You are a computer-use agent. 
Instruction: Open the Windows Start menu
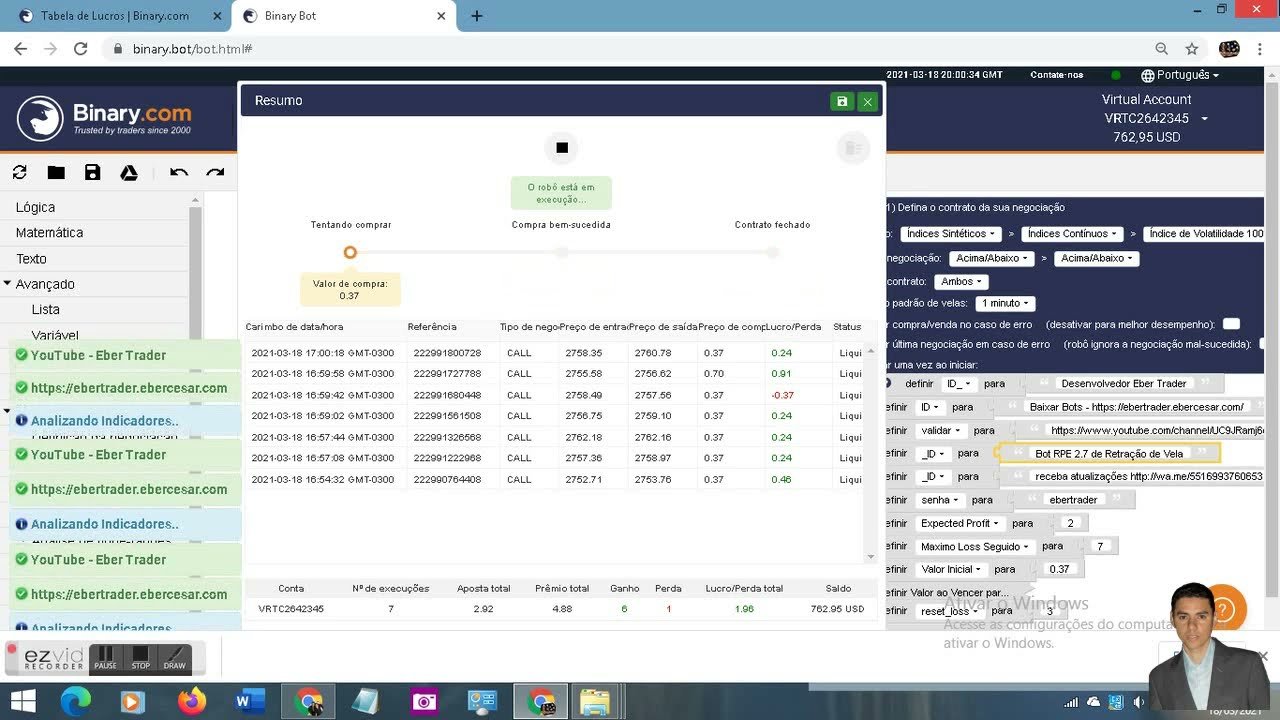pyautogui.click(x=22, y=702)
